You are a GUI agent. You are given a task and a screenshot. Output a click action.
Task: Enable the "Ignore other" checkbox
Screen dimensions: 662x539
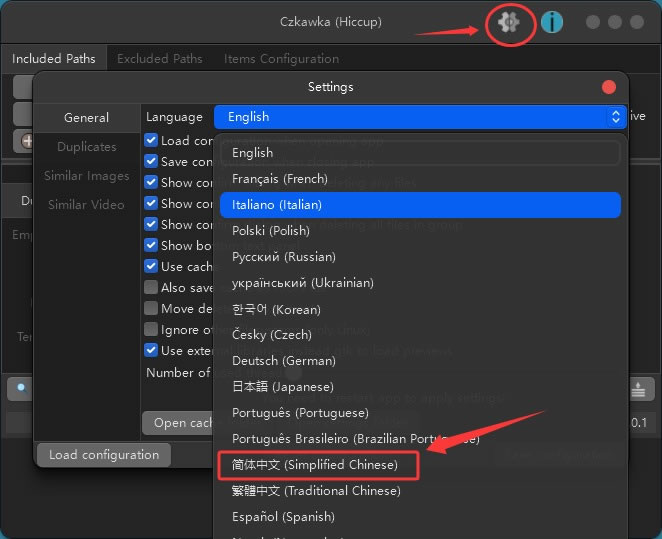coord(152,330)
